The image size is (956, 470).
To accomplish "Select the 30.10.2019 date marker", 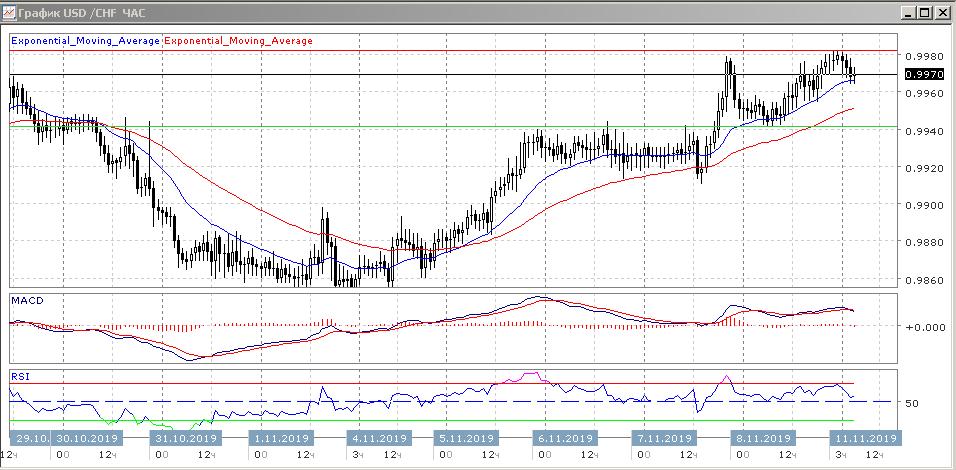I will [x=87, y=438].
